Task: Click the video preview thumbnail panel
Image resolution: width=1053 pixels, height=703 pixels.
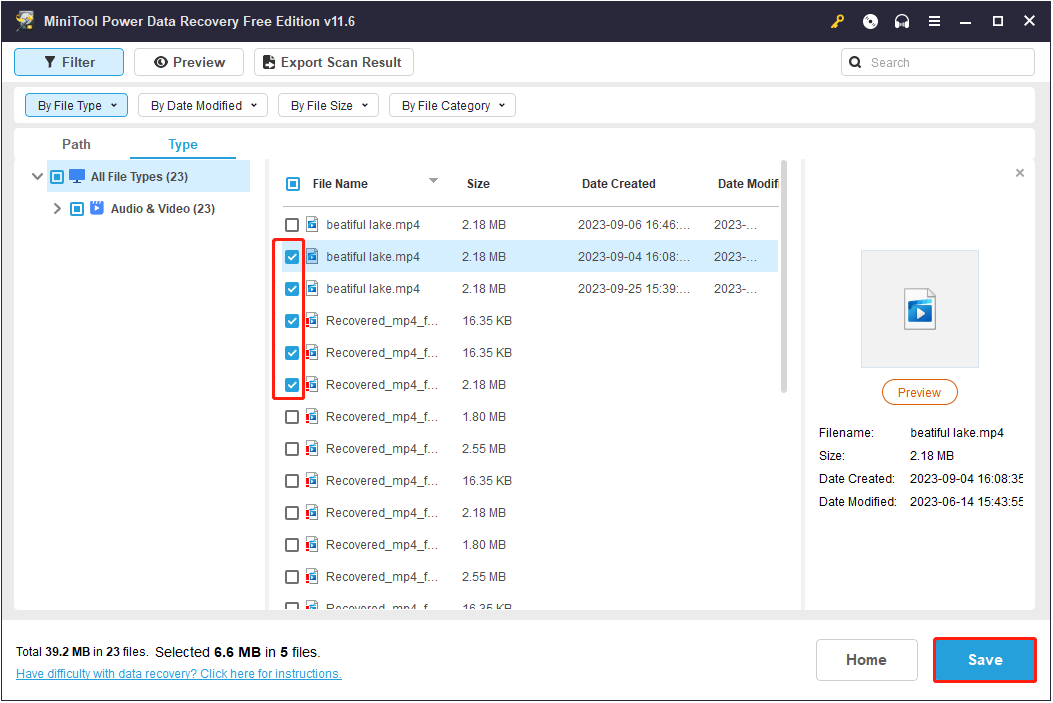Action: click(919, 309)
